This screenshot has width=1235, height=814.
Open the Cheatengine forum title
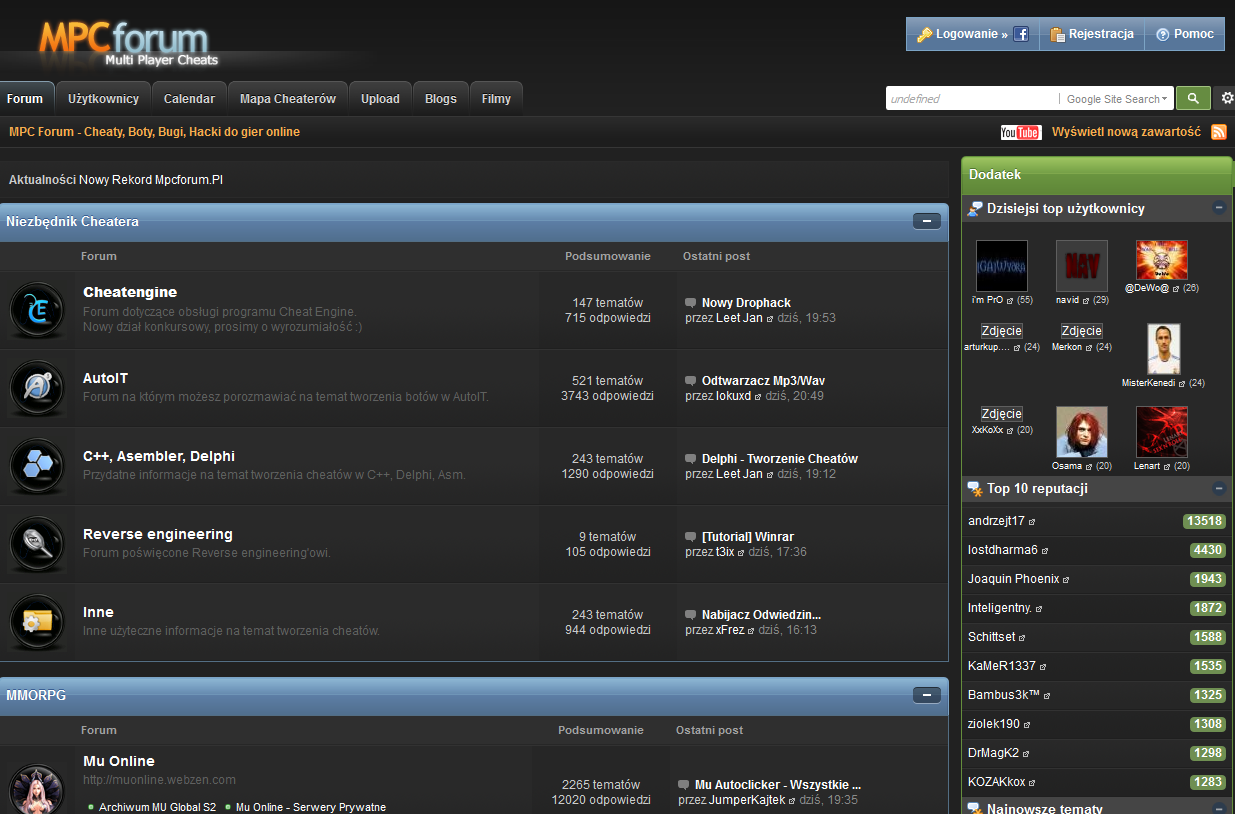[x=130, y=292]
